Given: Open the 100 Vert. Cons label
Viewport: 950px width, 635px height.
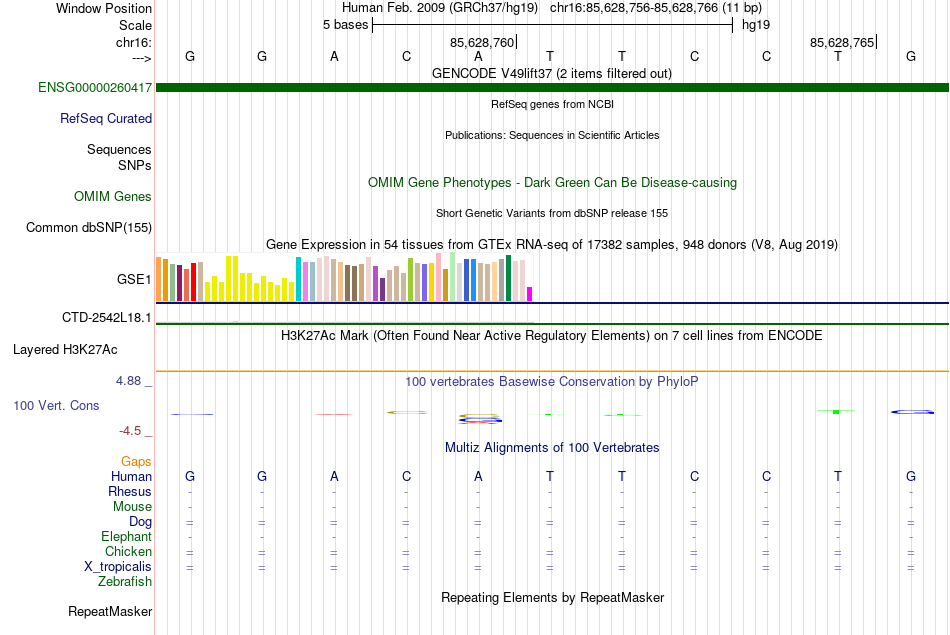Looking at the screenshot, I should (x=56, y=406).
